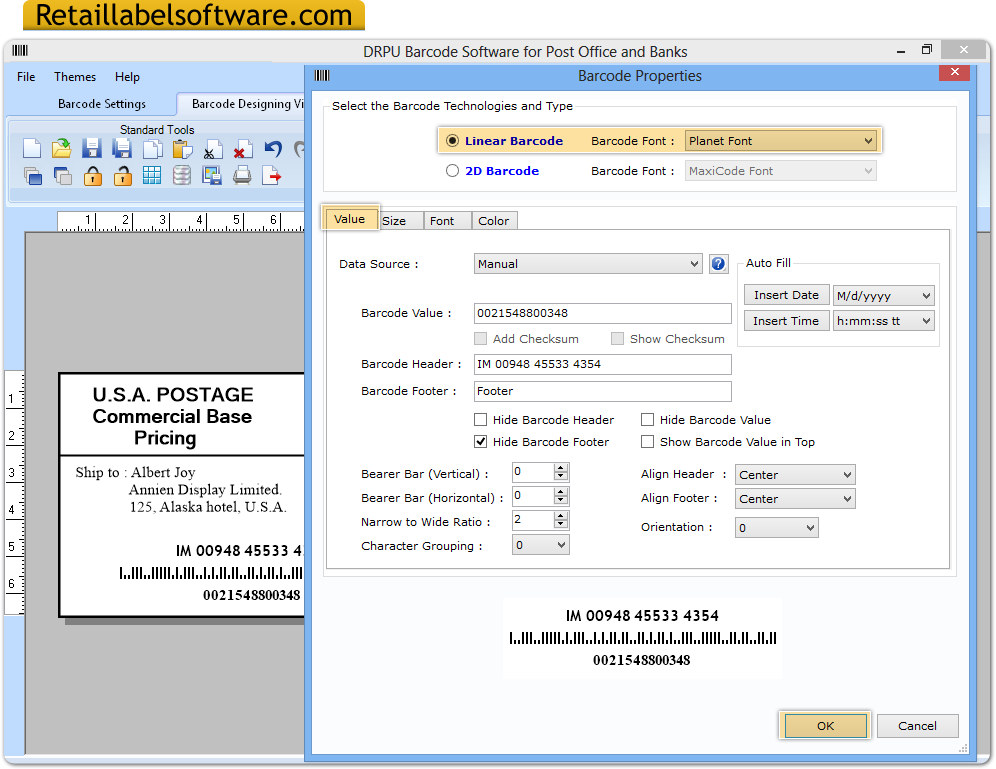The height and width of the screenshot is (769, 996).
Task: Confirm settings with OK
Action: coord(824,726)
